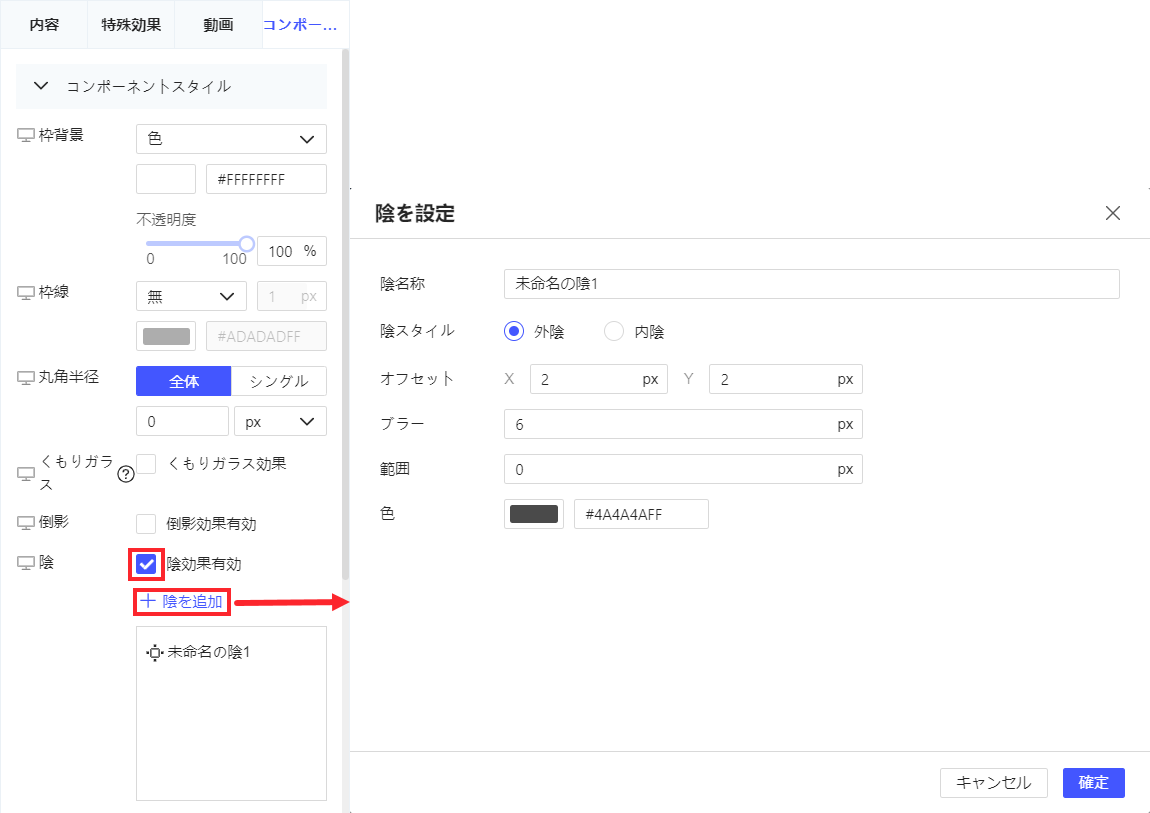Viewport: 1150px width, 813px height.
Task: Click the #4A4A4AFF shadow color field
Action: point(641,514)
